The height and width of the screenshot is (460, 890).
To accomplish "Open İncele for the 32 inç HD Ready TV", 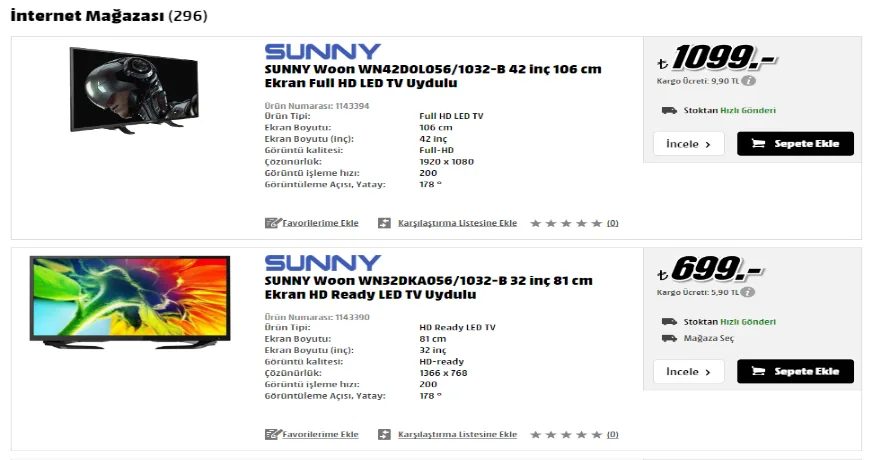I will tap(689, 371).
